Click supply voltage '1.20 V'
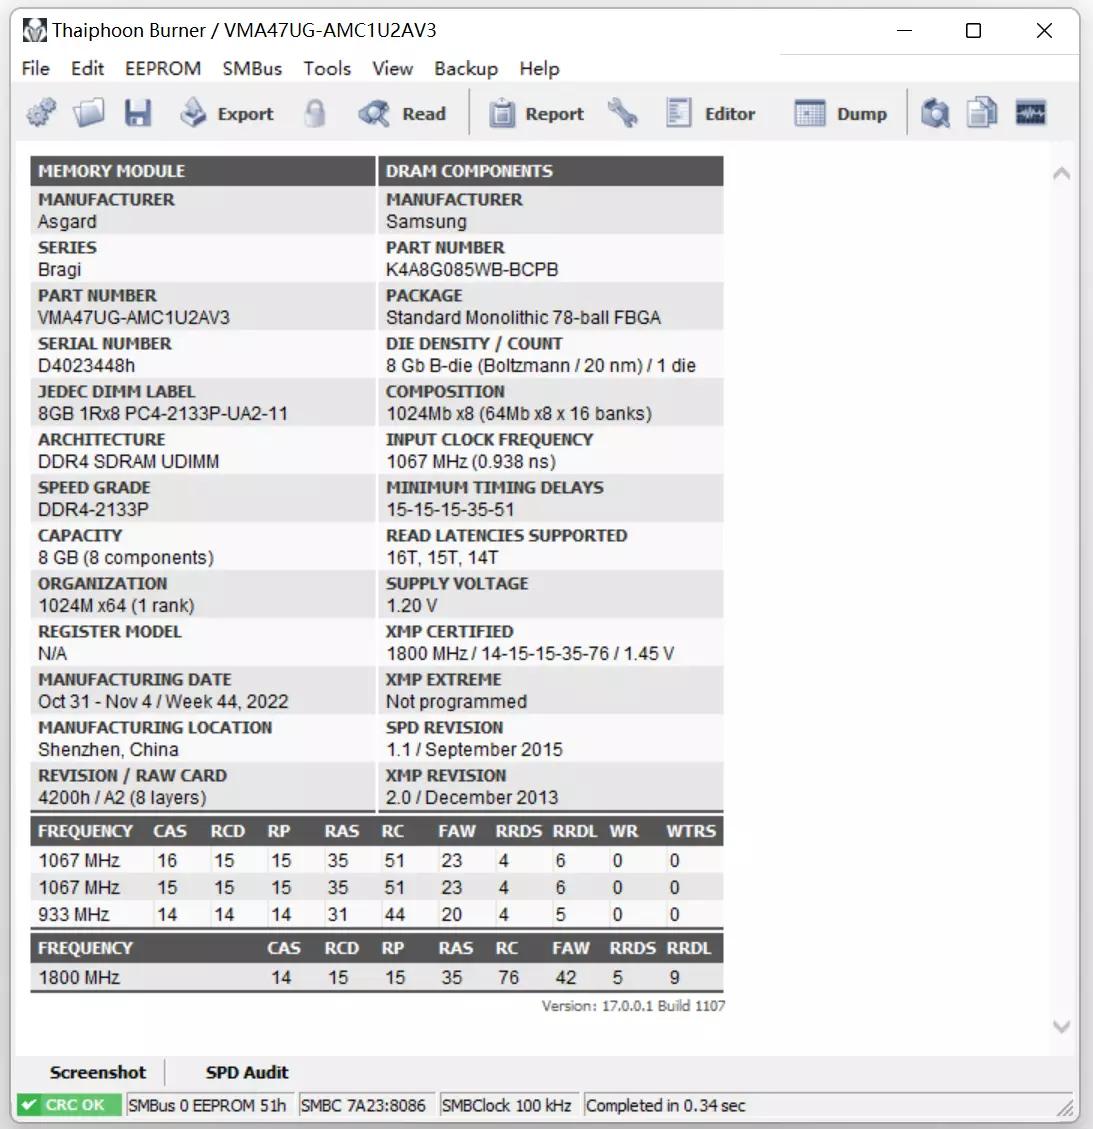1093x1129 pixels. click(411, 606)
